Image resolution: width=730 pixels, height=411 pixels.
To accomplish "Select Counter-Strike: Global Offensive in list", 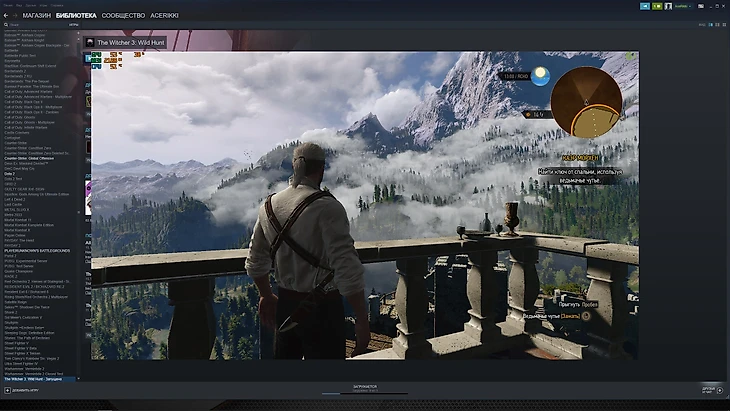I will click(x=29, y=158).
